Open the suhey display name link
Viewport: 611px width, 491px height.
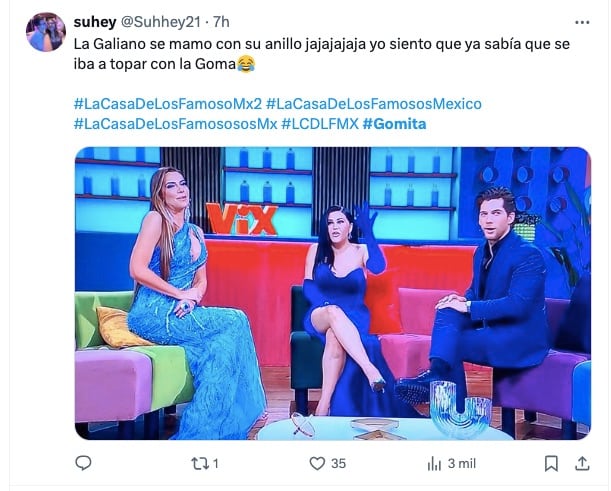tap(95, 22)
